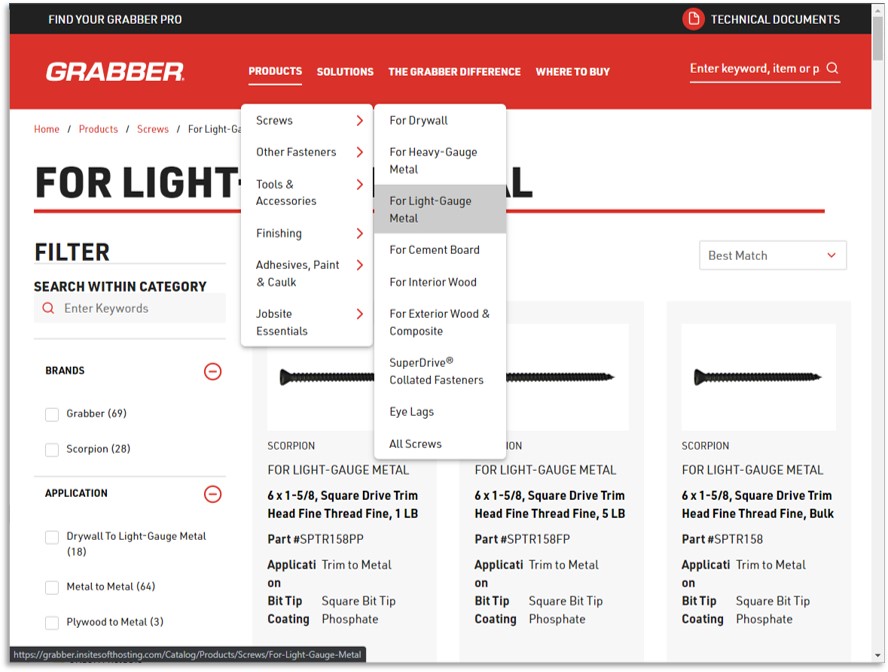Expand the Jobsite Essentials arrow
The width and height of the screenshot is (888, 672).
click(x=360, y=314)
